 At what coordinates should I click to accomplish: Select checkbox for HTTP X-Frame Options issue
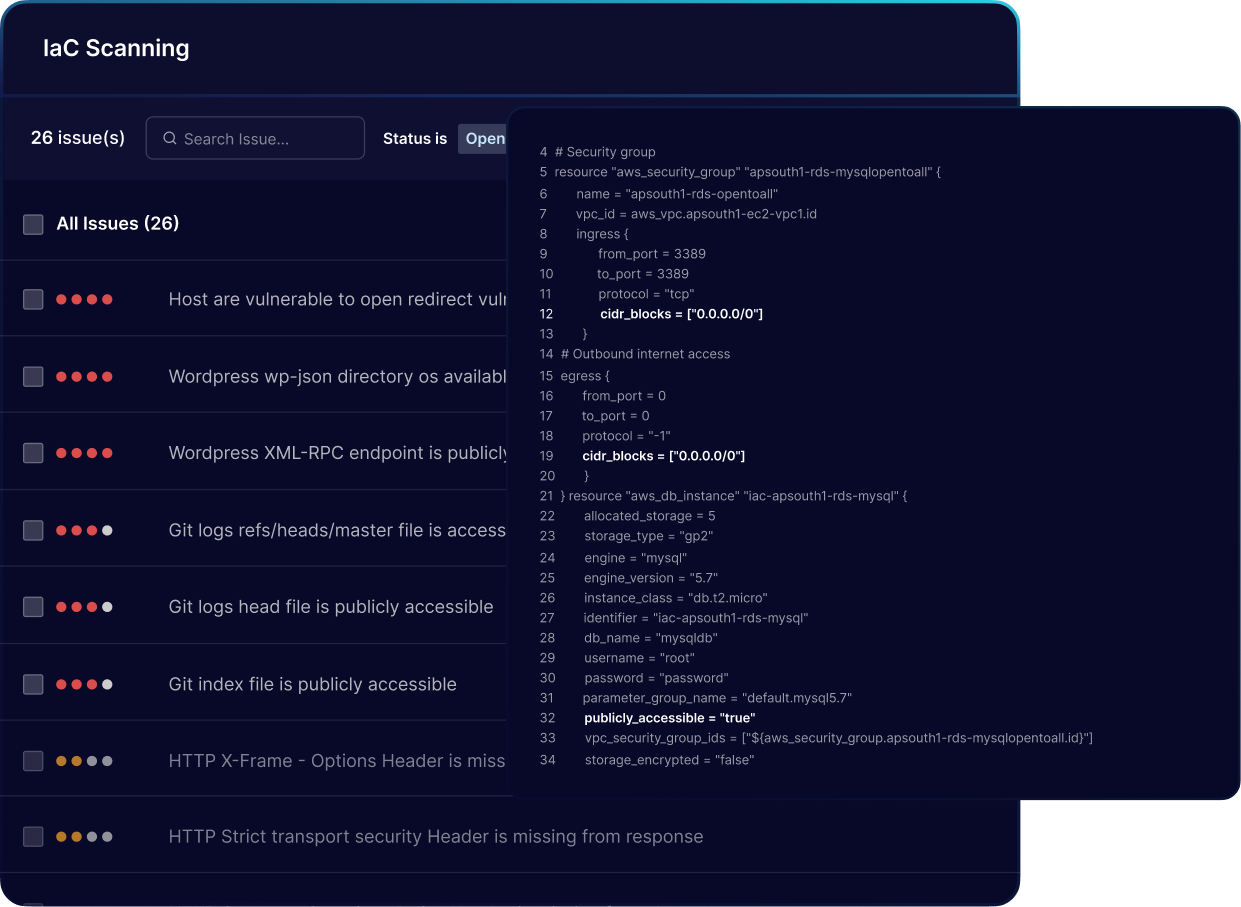33,761
